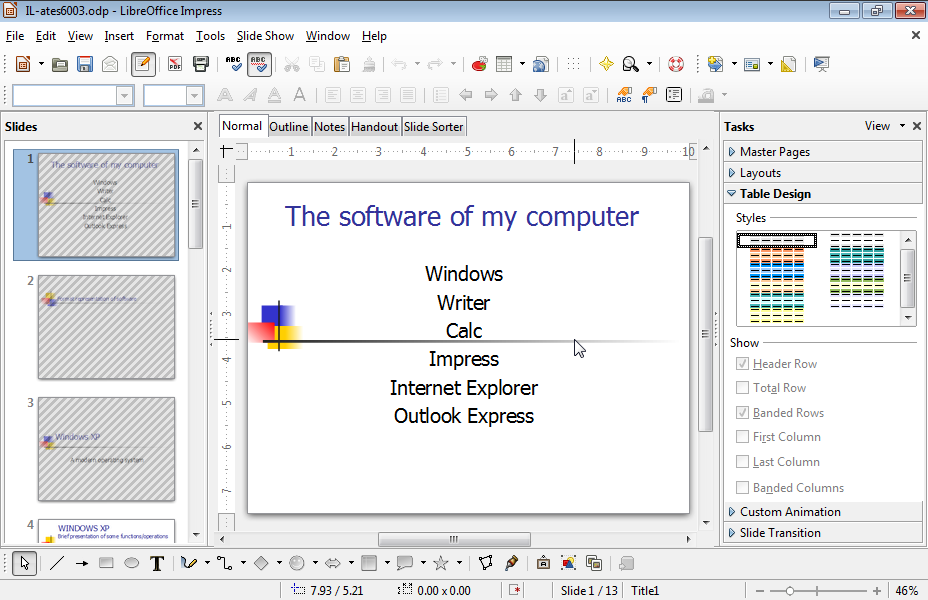928x600 pixels.
Task: Switch to the Outline tab
Action: click(x=289, y=127)
